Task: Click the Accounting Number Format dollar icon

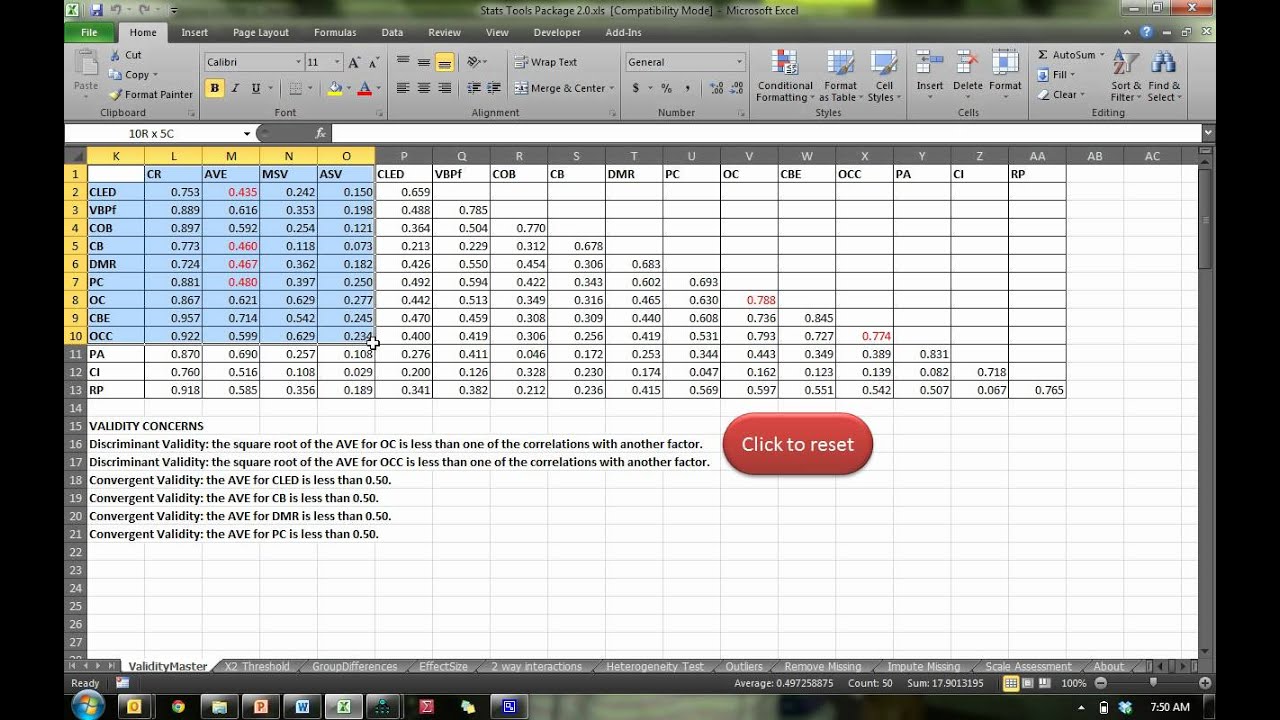Action: click(635, 88)
